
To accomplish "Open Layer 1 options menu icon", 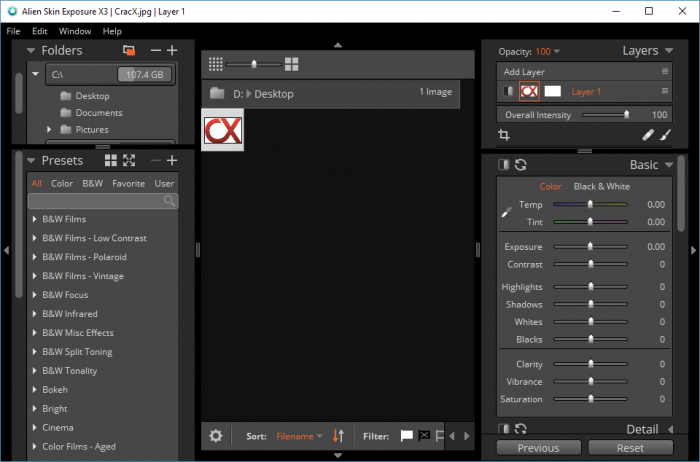I will point(665,91).
